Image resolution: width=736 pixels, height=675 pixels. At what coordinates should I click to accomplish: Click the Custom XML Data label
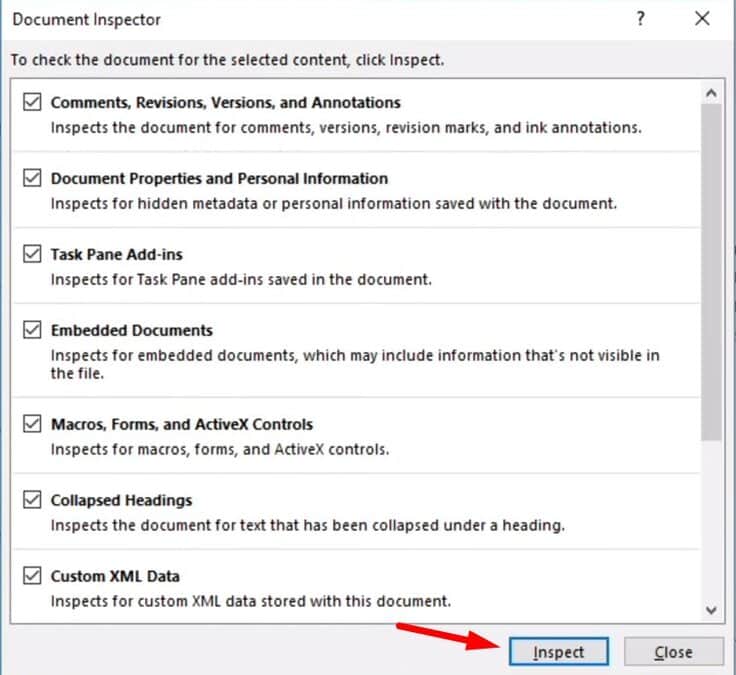pos(115,576)
